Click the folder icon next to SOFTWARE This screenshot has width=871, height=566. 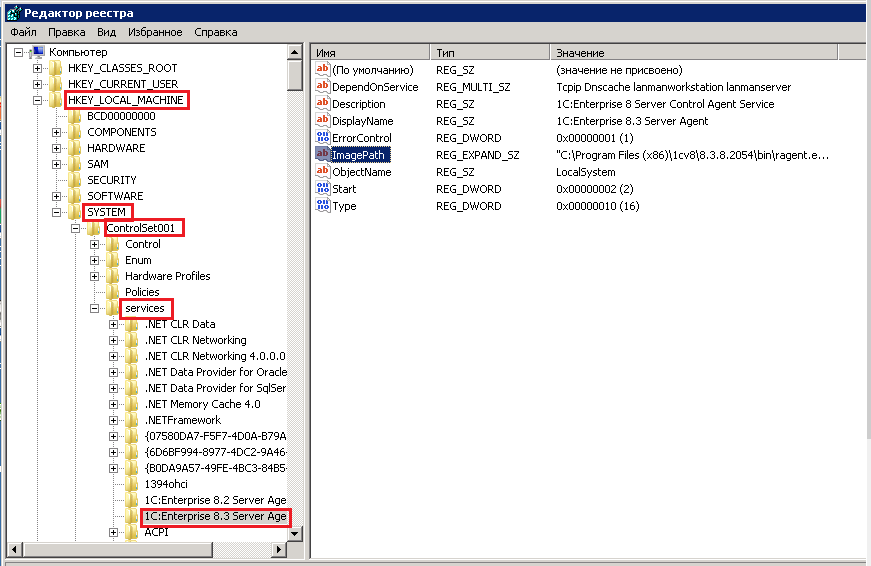coord(75,196)
